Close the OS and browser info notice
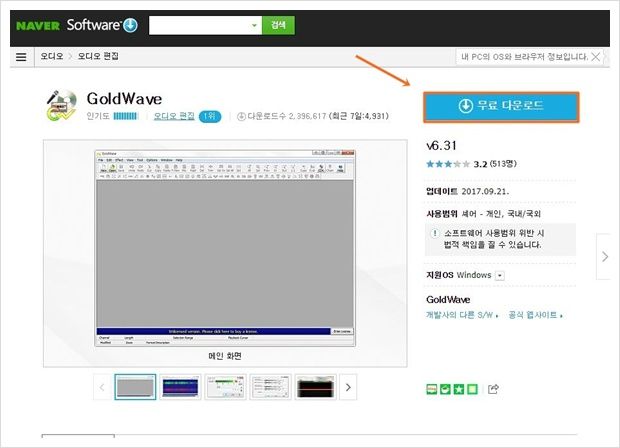This screenshot has height=448, width=620. tap(595, 57)
